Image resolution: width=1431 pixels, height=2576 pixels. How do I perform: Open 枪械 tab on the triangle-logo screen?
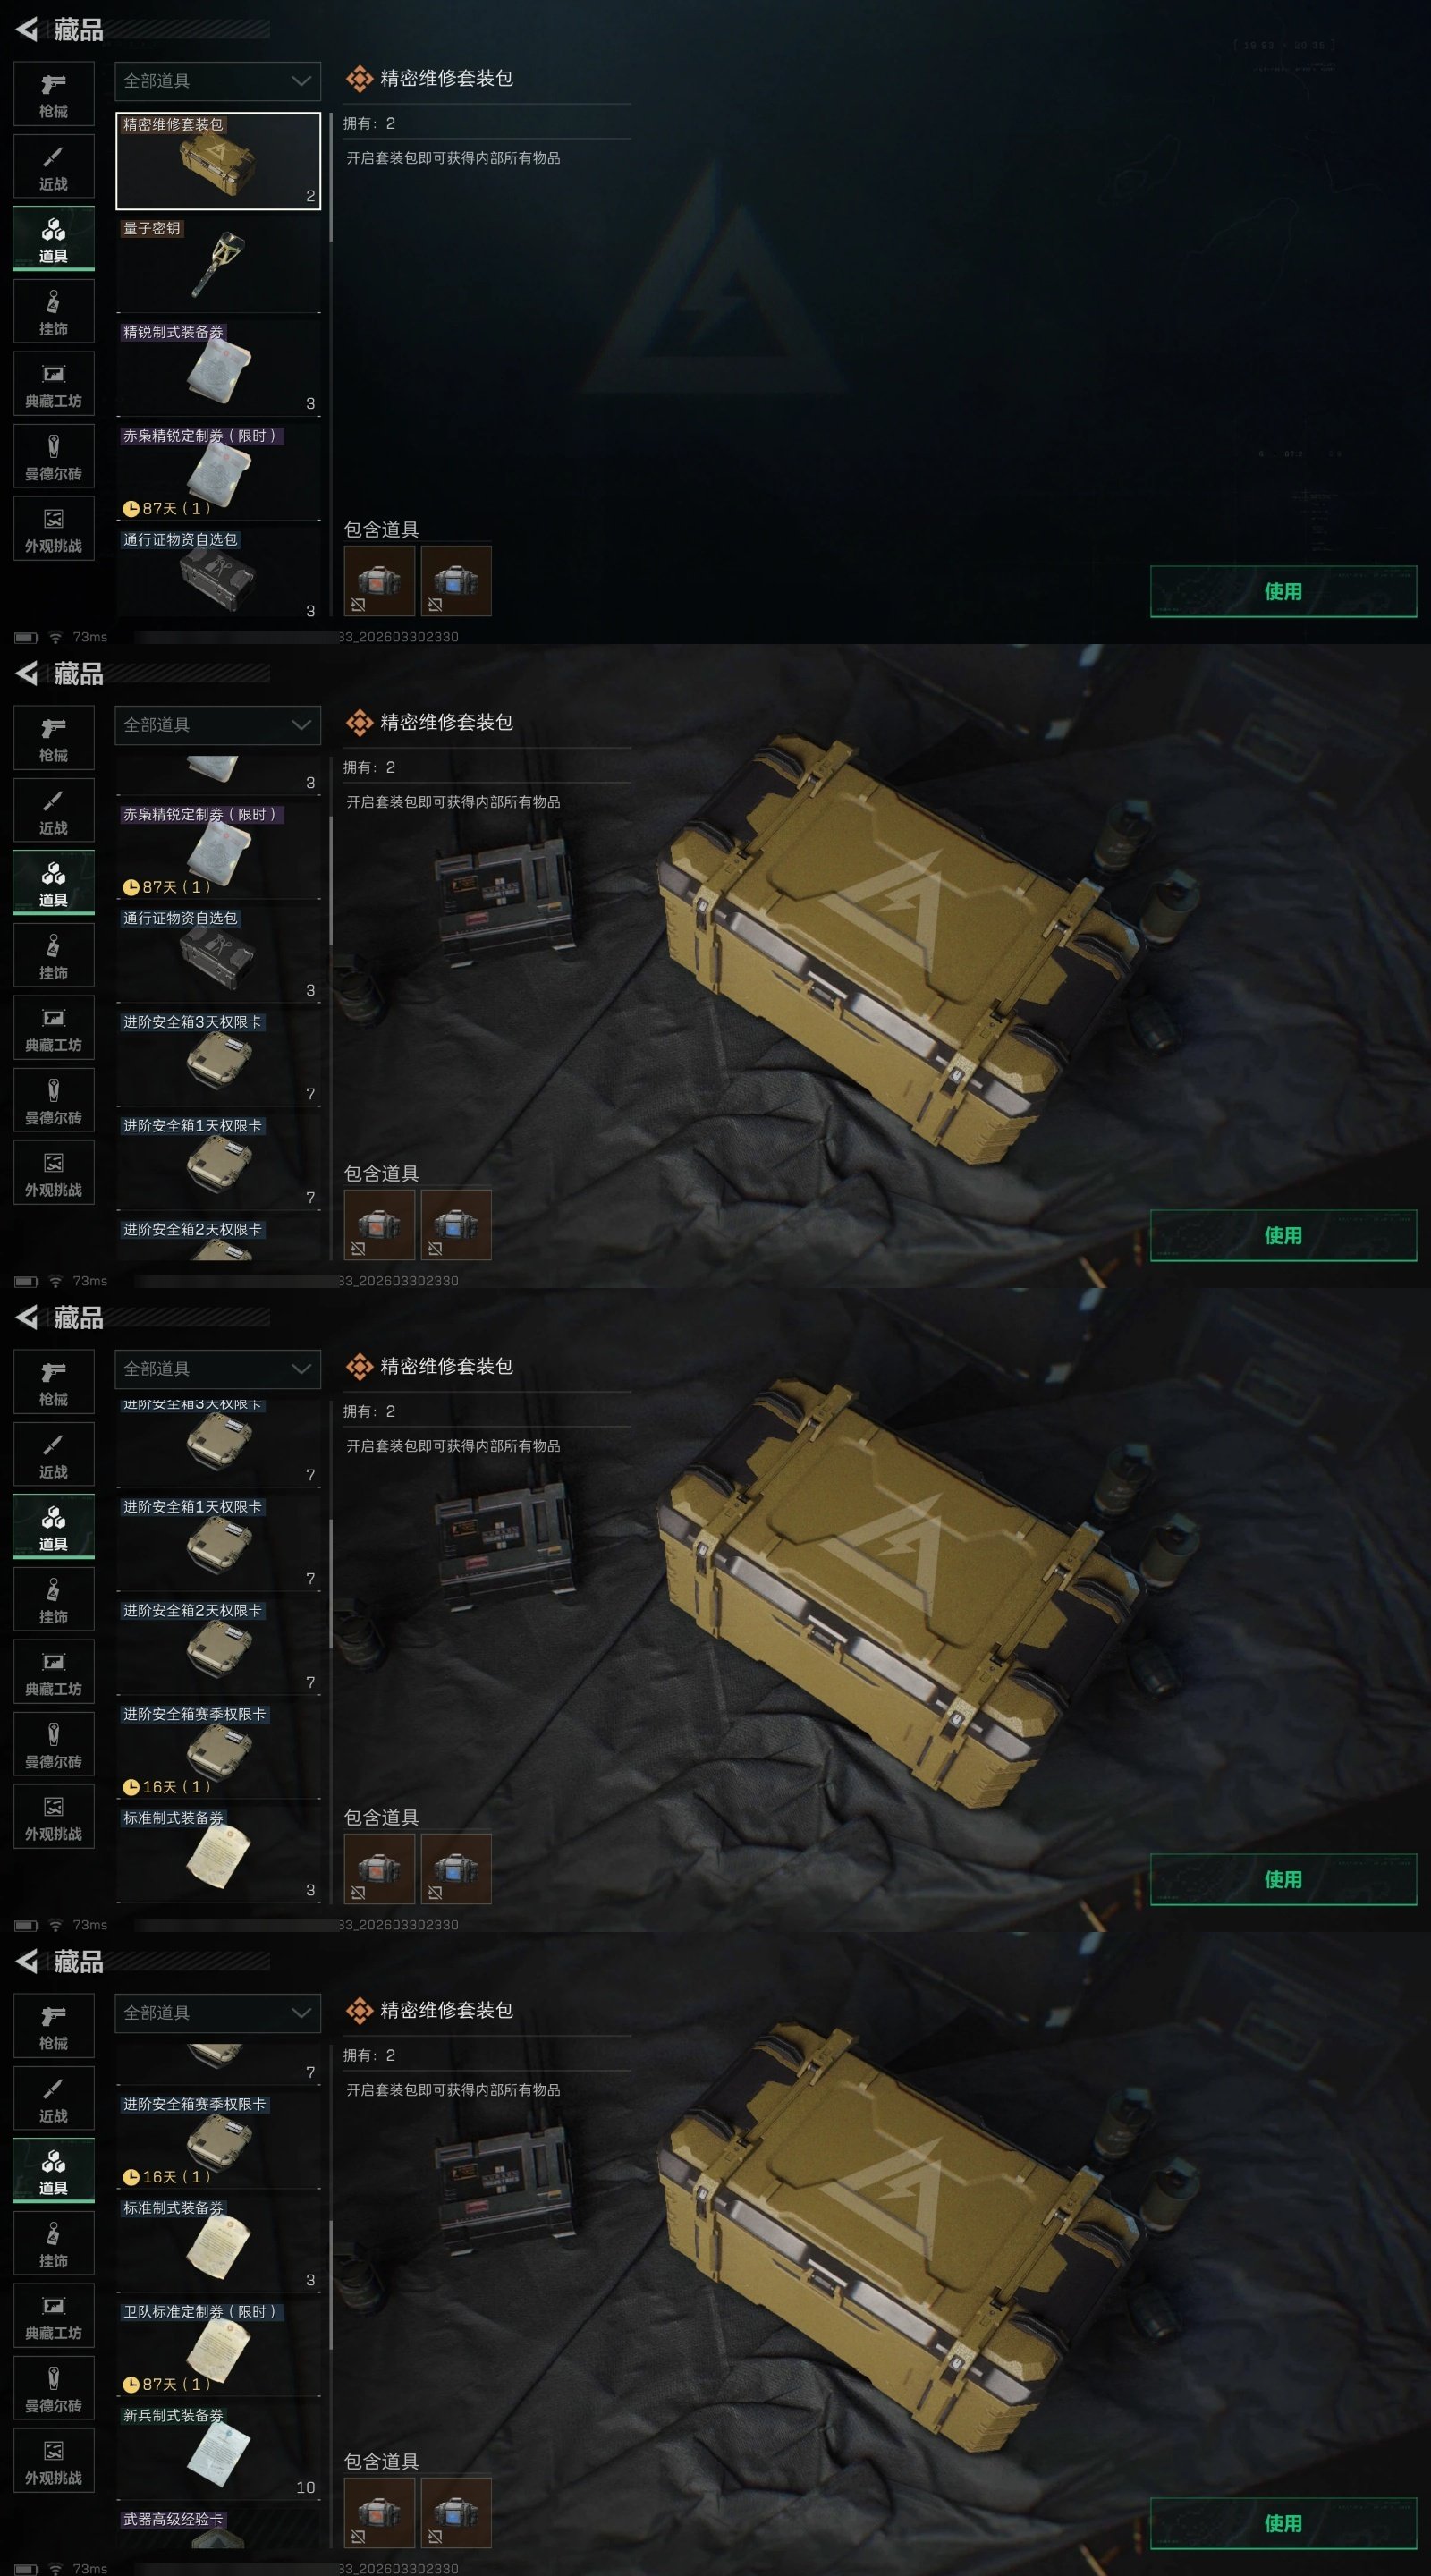click(x=54, y=94)
